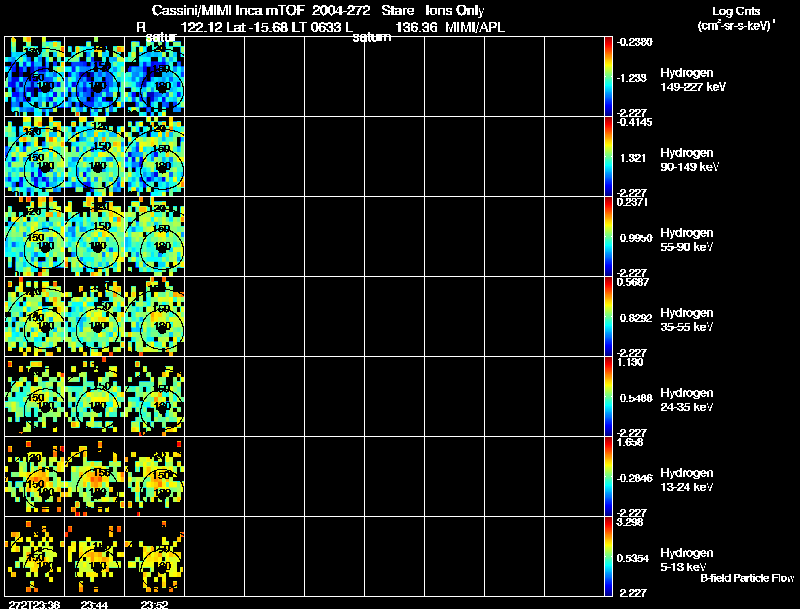Open the 90-149 keV image at 23:36
The width and height of the screenshot is (800, 609).
[35, 157]
